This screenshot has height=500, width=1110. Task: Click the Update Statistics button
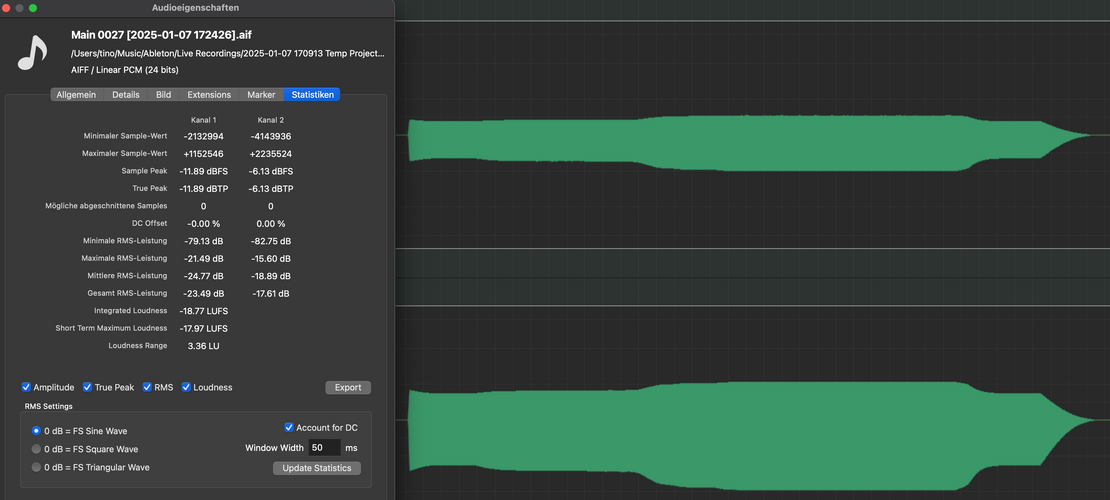316,468
